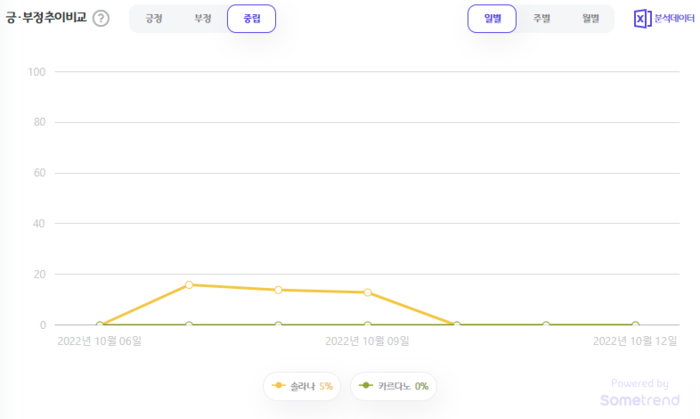The width and height of the screenshot is (700, 419).
Task: Switch to 주별 weekly view
Action: (x=542, y=19)
